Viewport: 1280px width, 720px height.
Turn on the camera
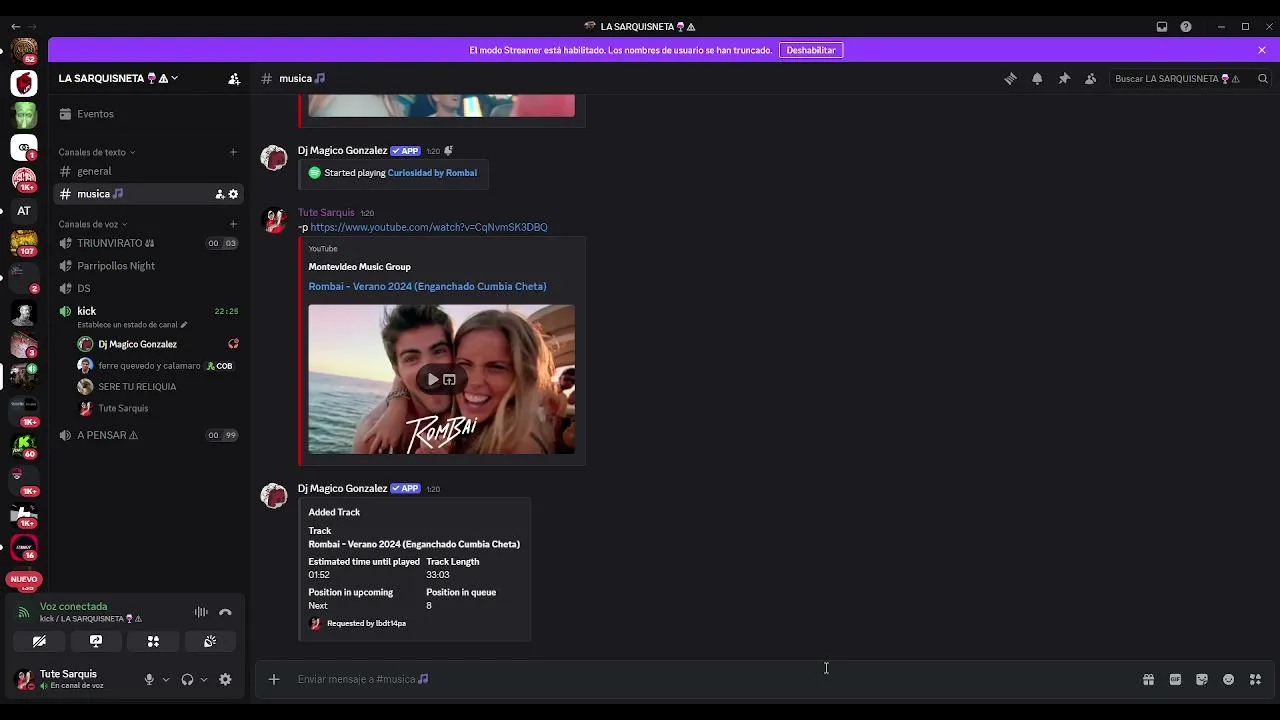(39, 641)
